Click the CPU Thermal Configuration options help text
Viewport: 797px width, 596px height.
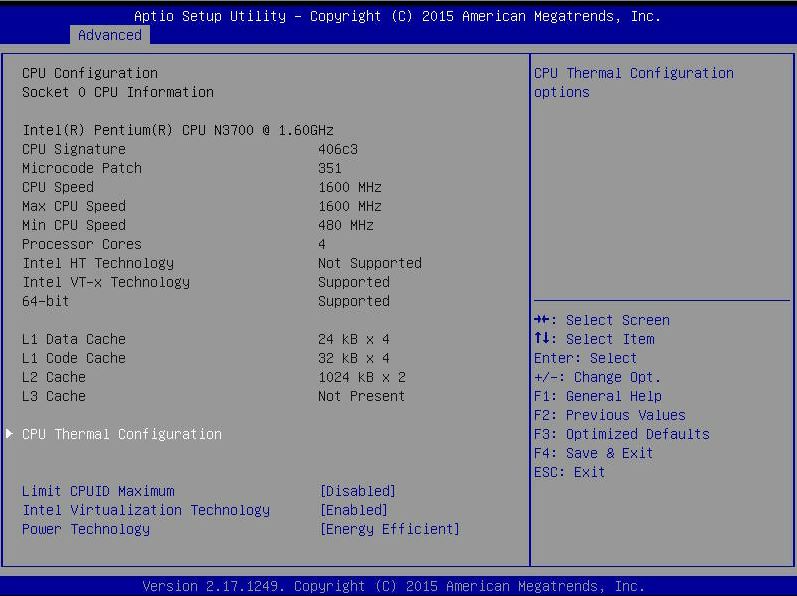634,82
